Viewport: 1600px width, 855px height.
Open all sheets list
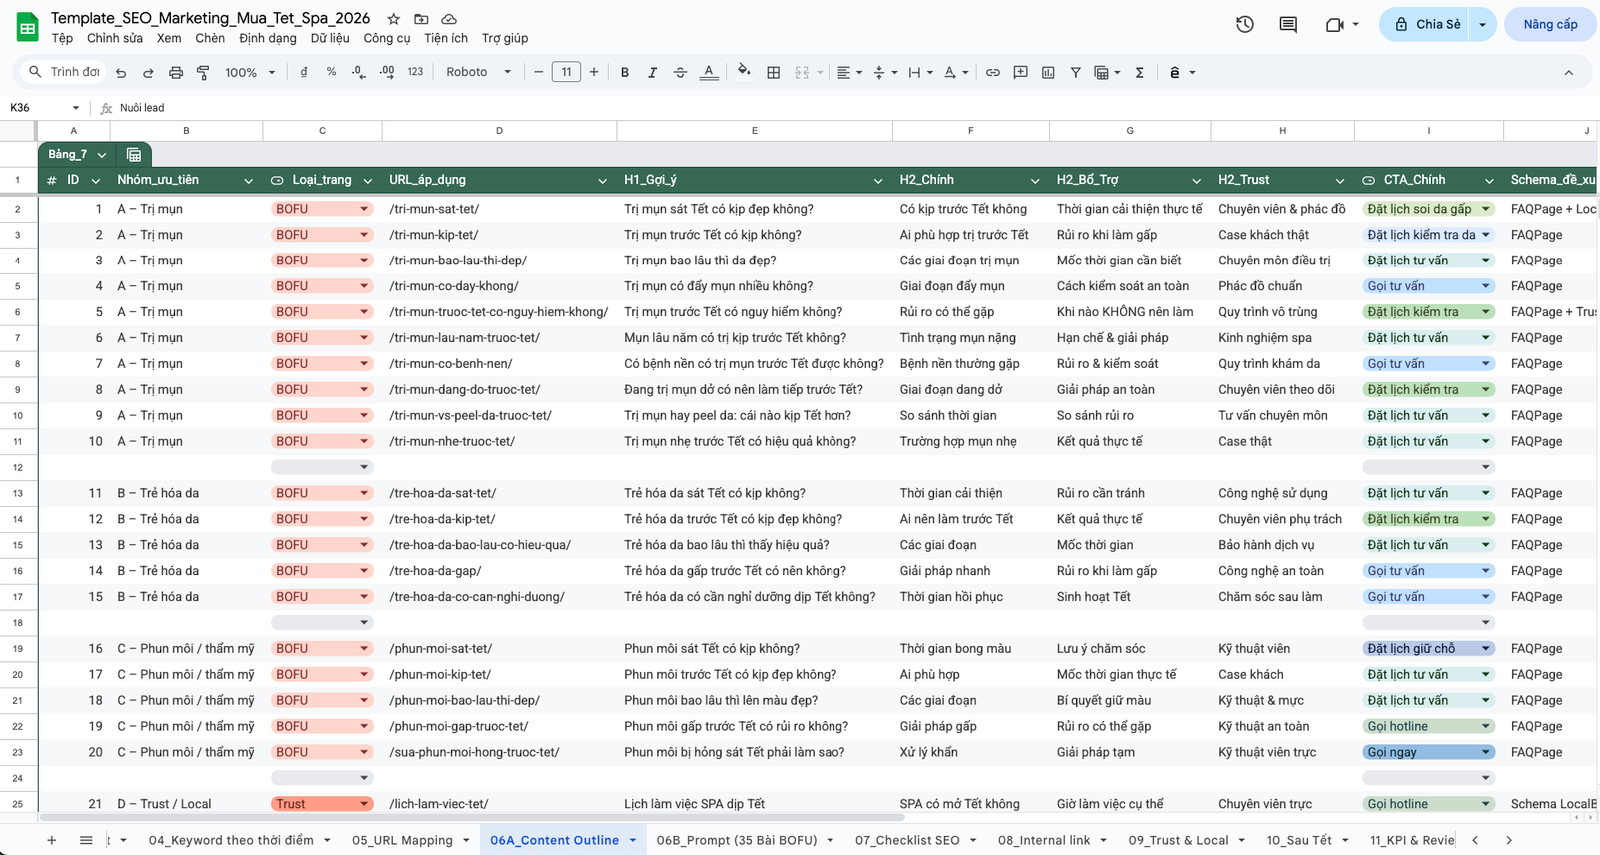(x=86, y=840)
